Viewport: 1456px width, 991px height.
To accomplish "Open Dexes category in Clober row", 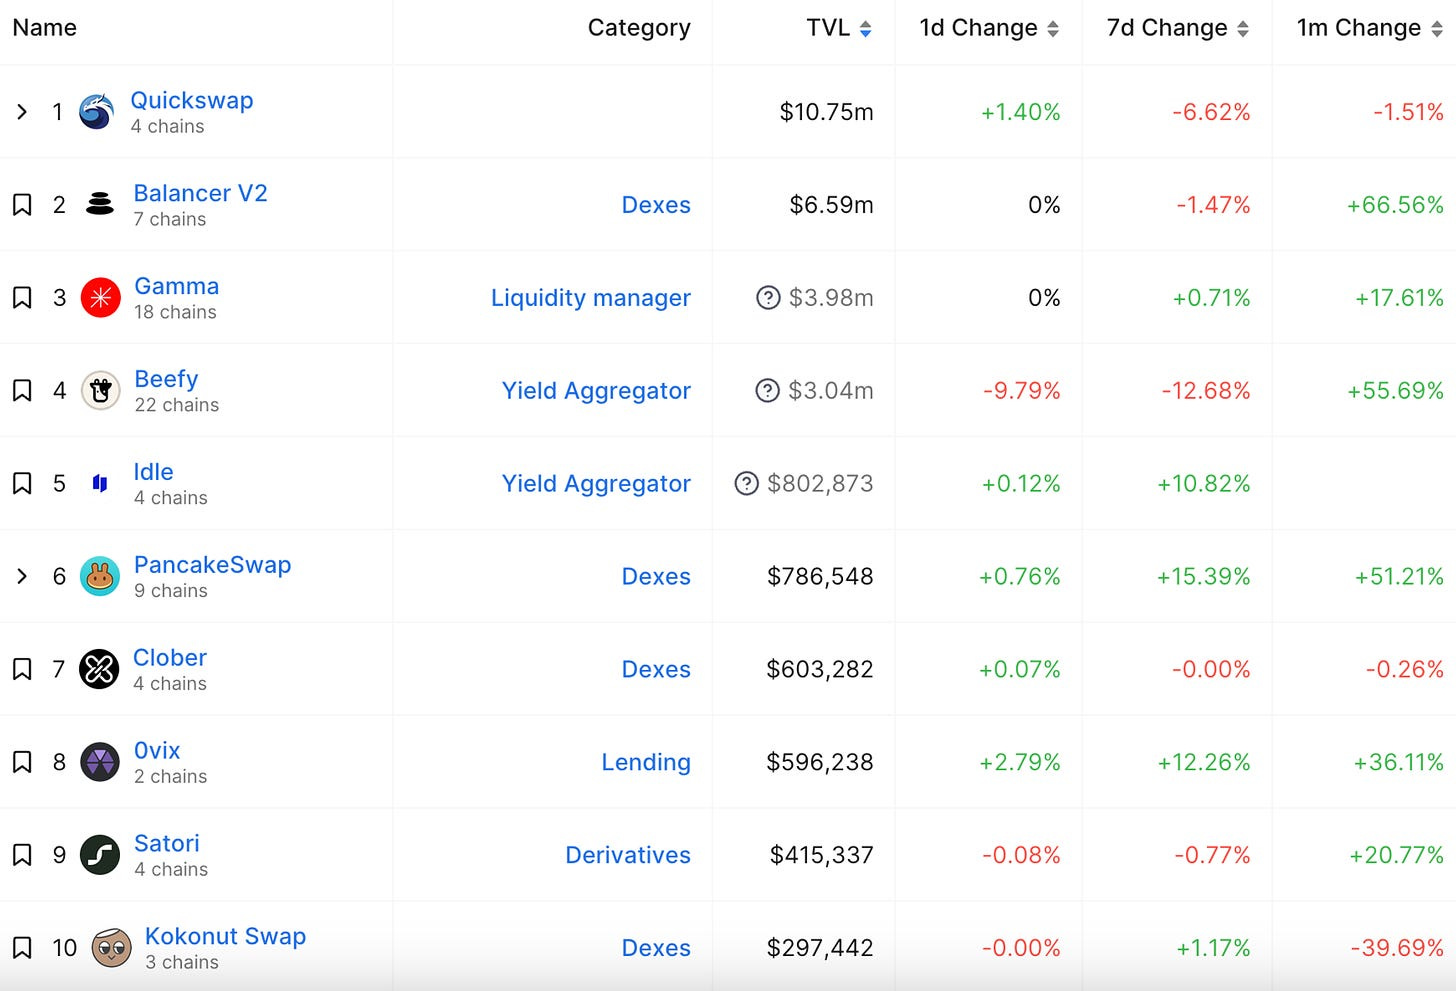I will pyautogui.click(x=656, y=670).
